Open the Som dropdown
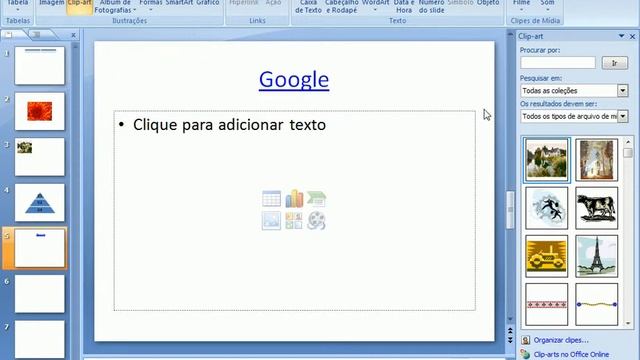The width and height of the screenshot is (640, 360). [547, 7]
